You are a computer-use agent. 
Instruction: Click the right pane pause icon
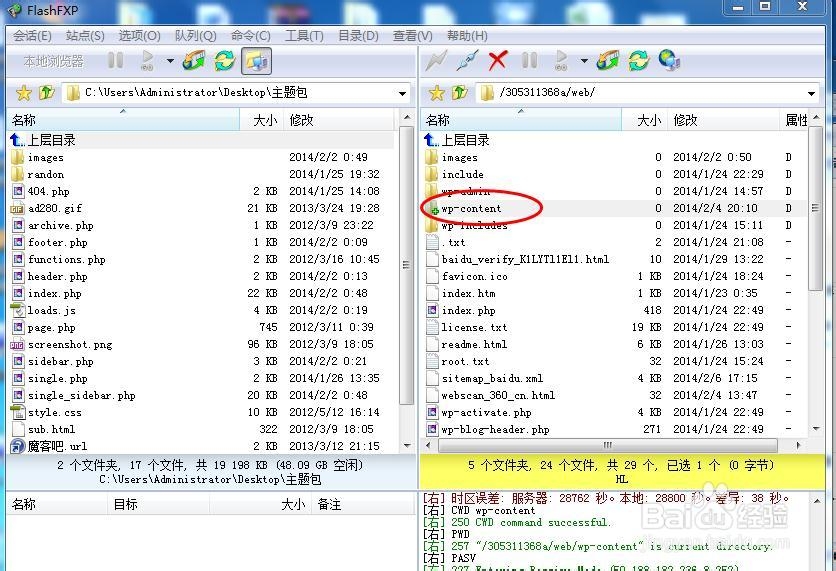(529, 61)
